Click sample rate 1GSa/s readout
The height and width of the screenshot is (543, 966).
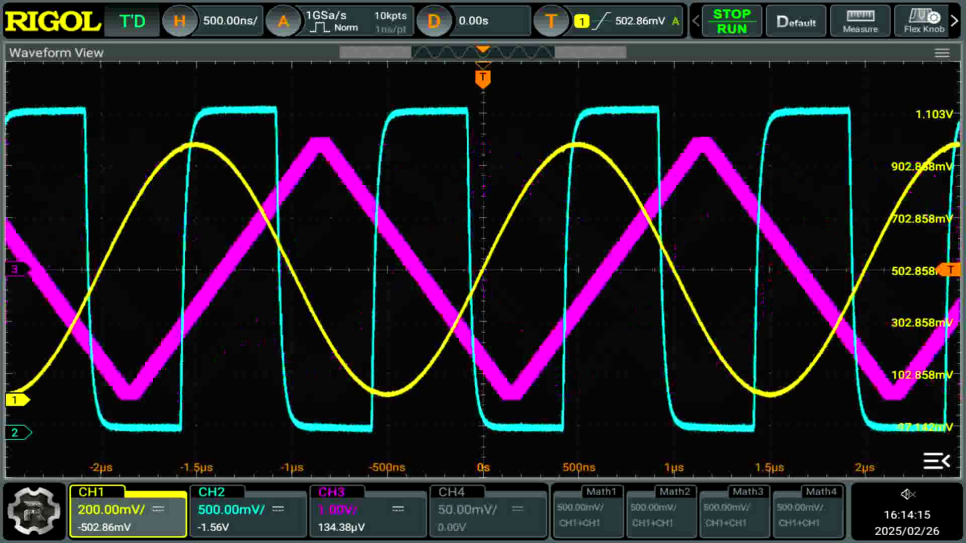tap(326, 15)
